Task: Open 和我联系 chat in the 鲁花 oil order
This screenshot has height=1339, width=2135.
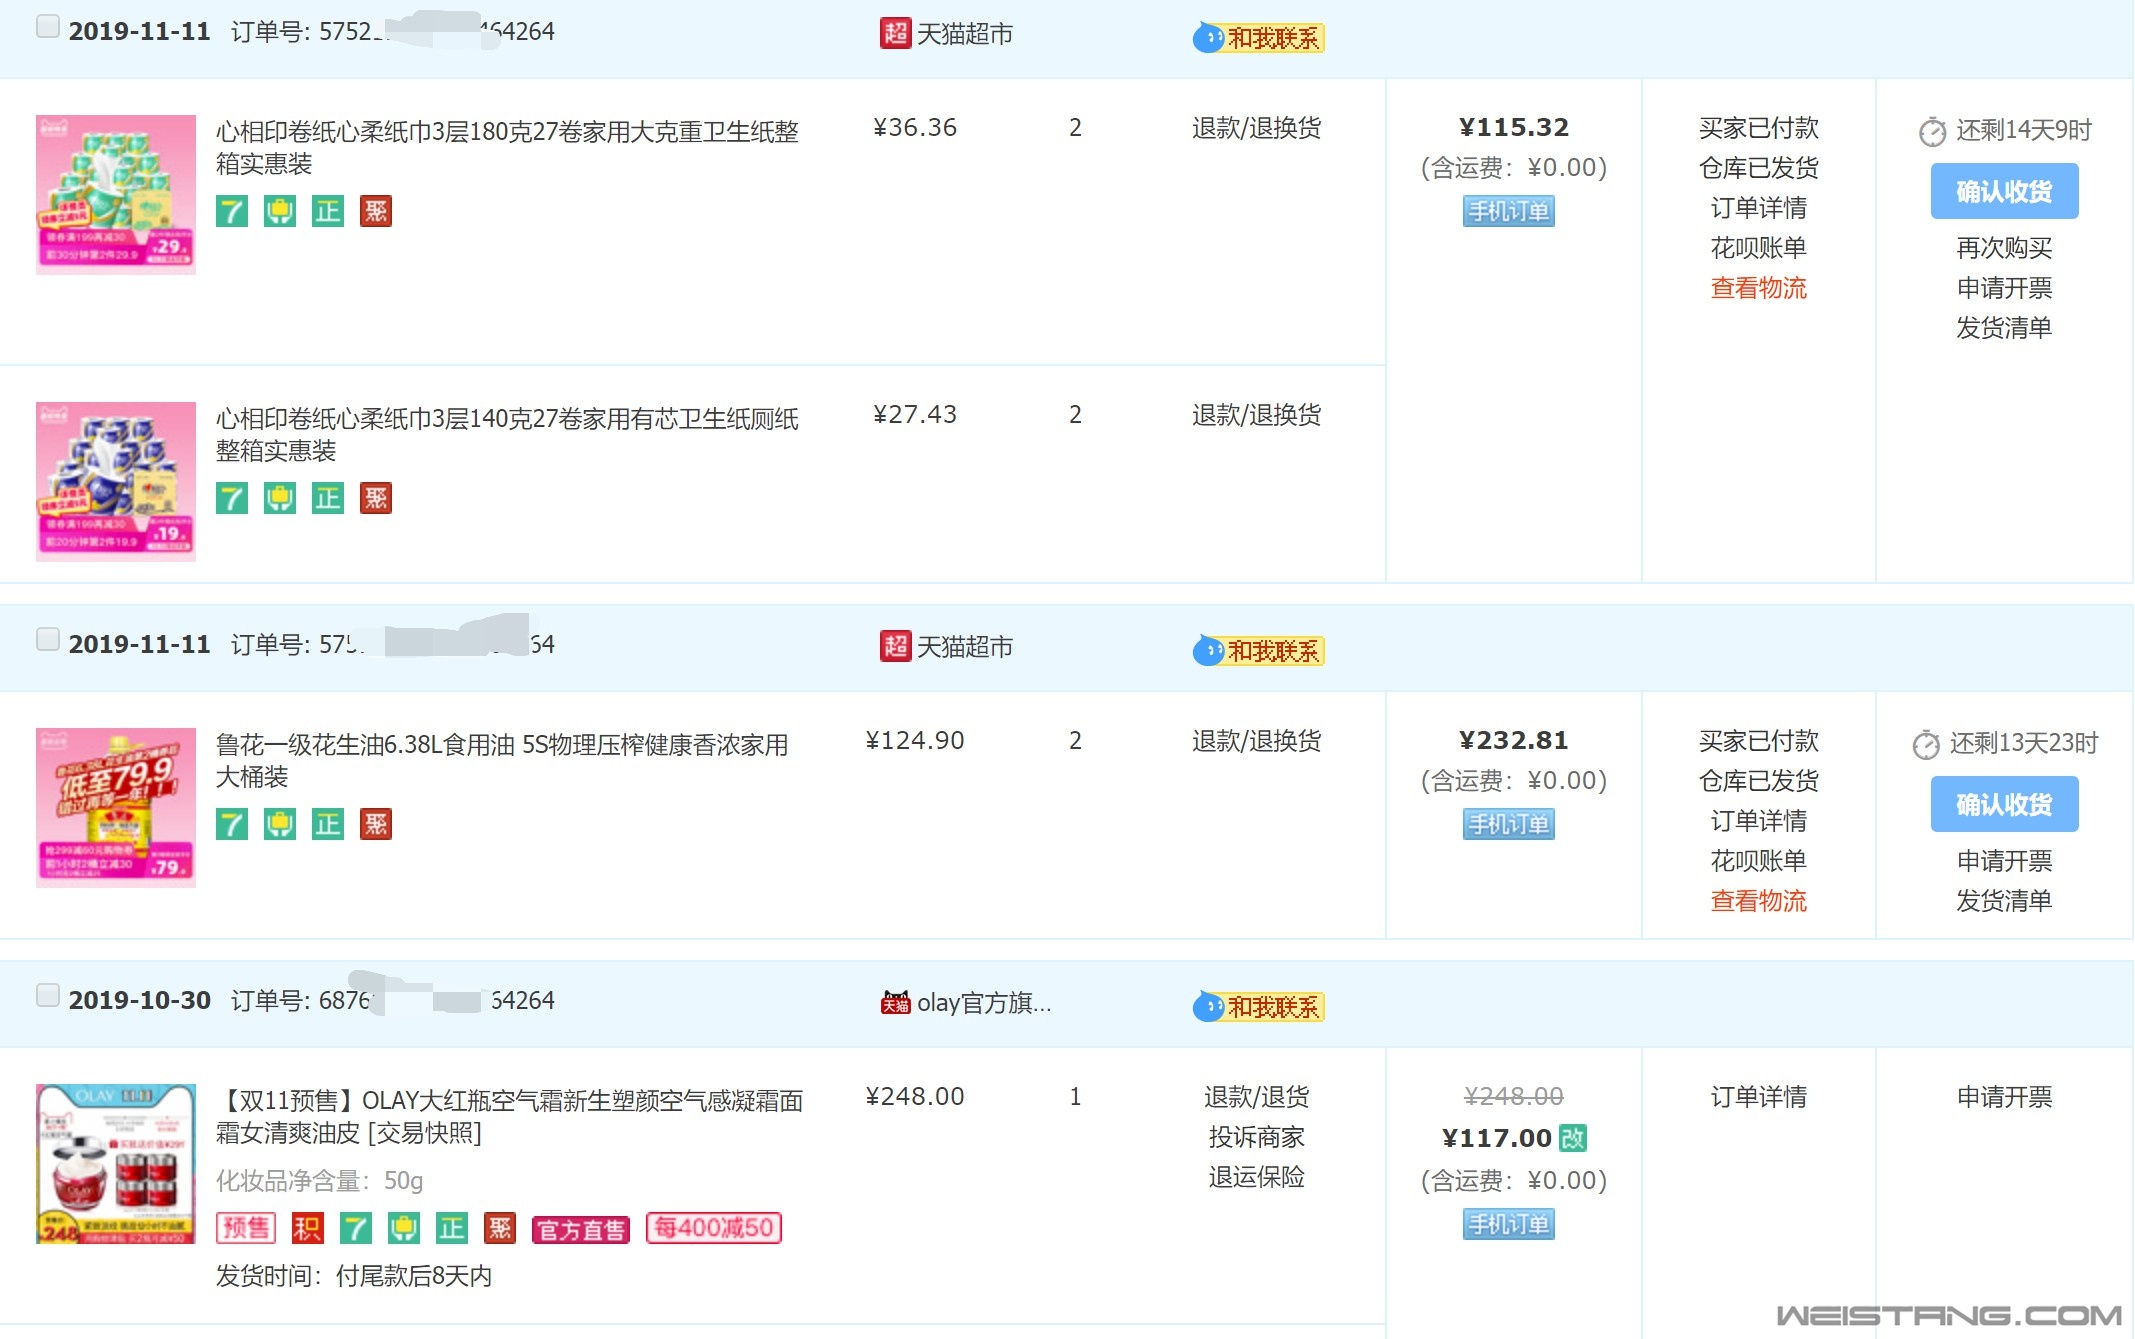Action: point(1258,651)
